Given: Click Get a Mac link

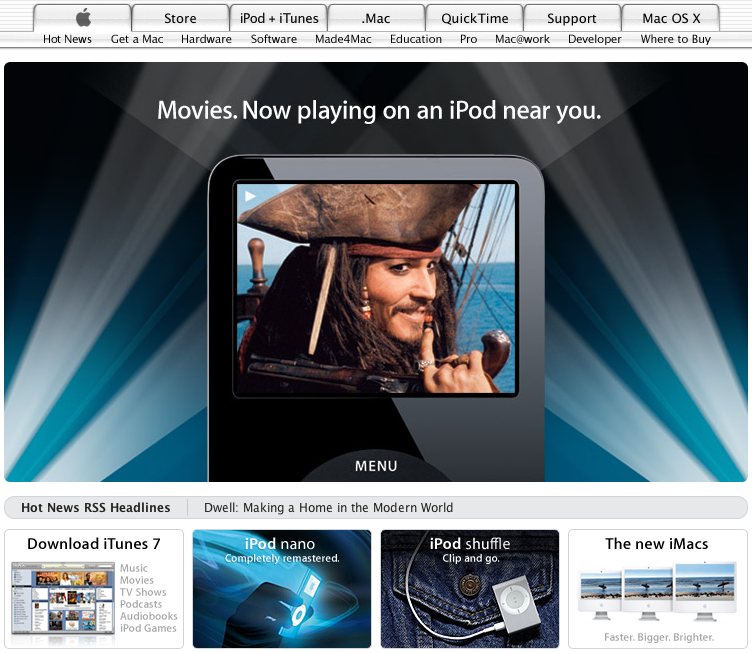Looking at the screenshot, I should 137,39.
